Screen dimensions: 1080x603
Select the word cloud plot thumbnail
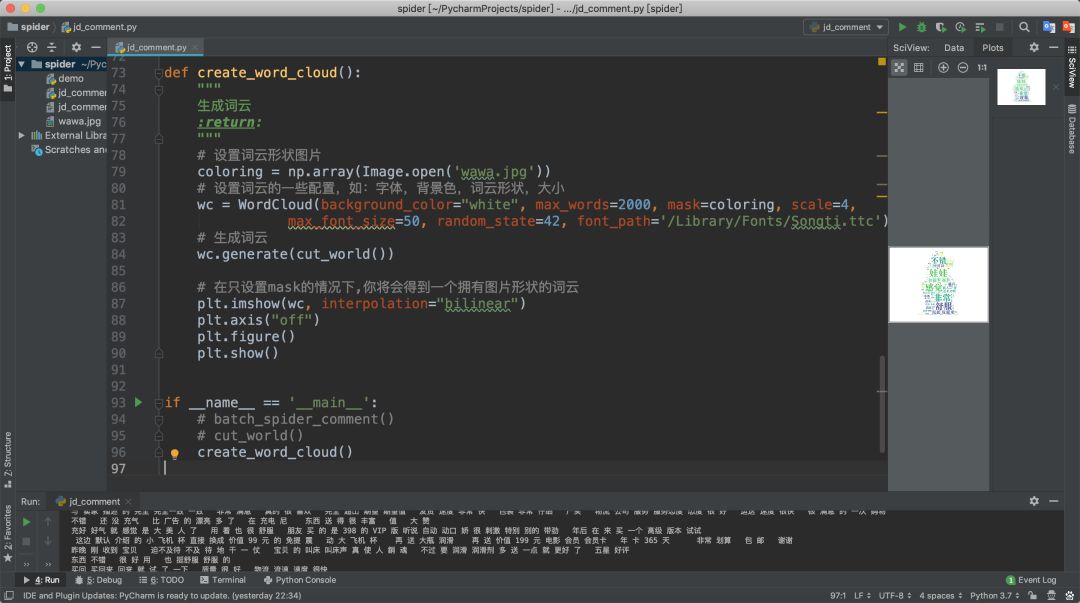point(1021,87)
